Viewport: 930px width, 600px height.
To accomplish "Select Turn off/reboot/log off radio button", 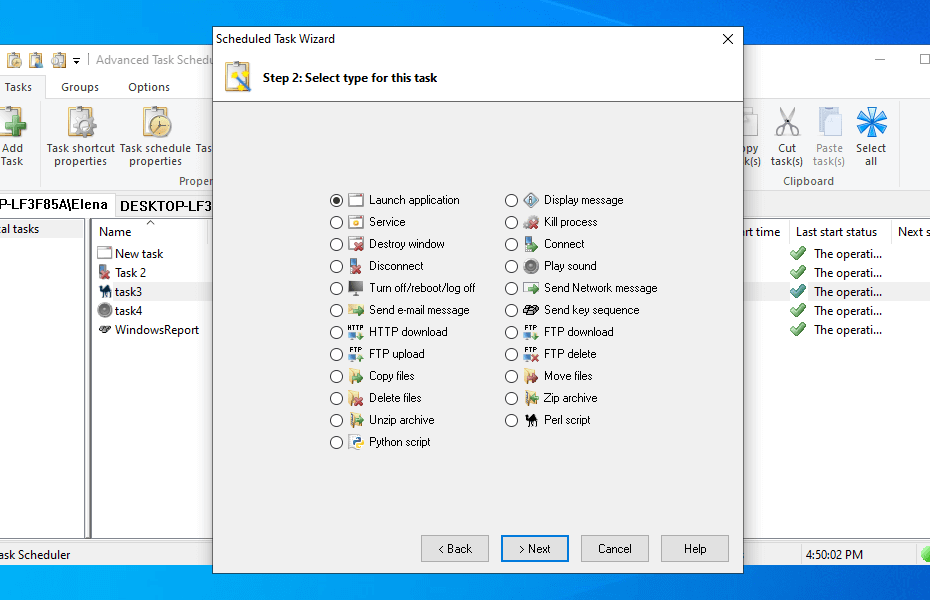I will tap(336, 288).
